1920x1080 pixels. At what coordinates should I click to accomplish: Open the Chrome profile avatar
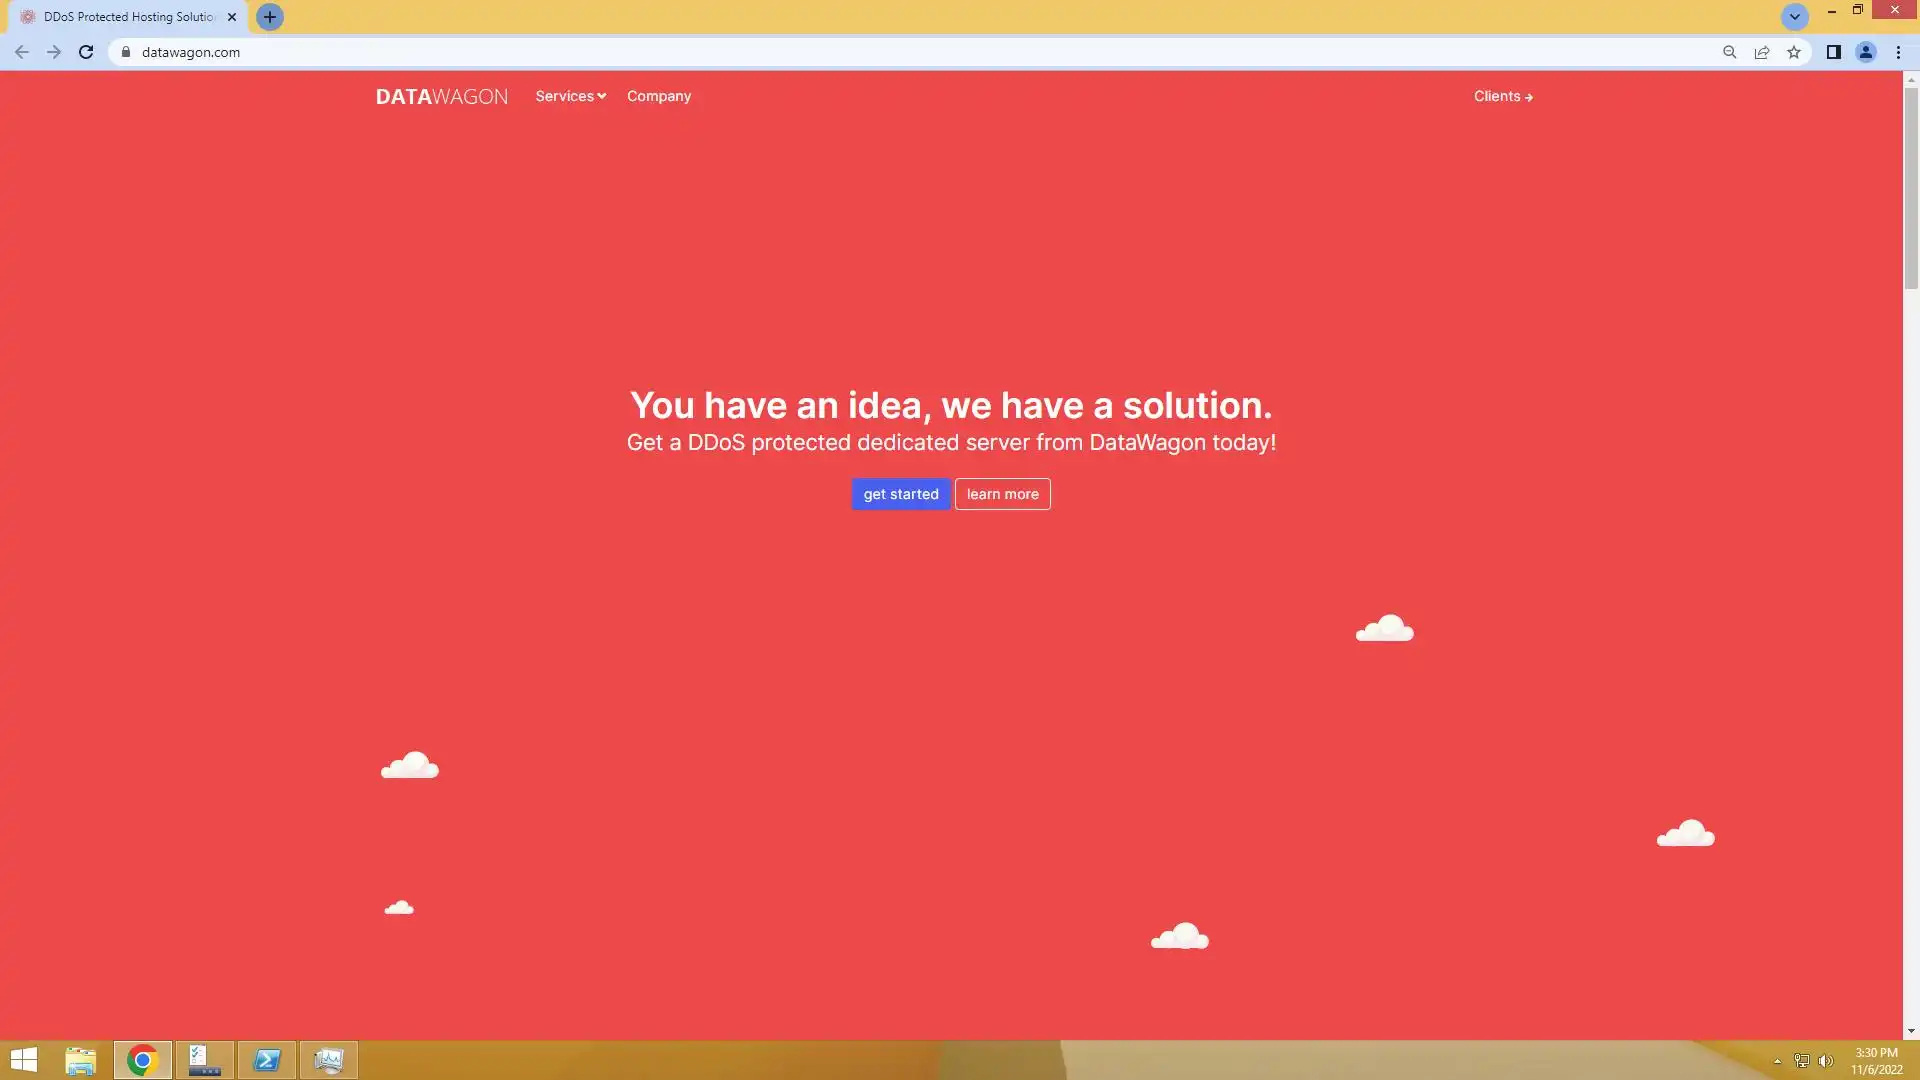1865,52
